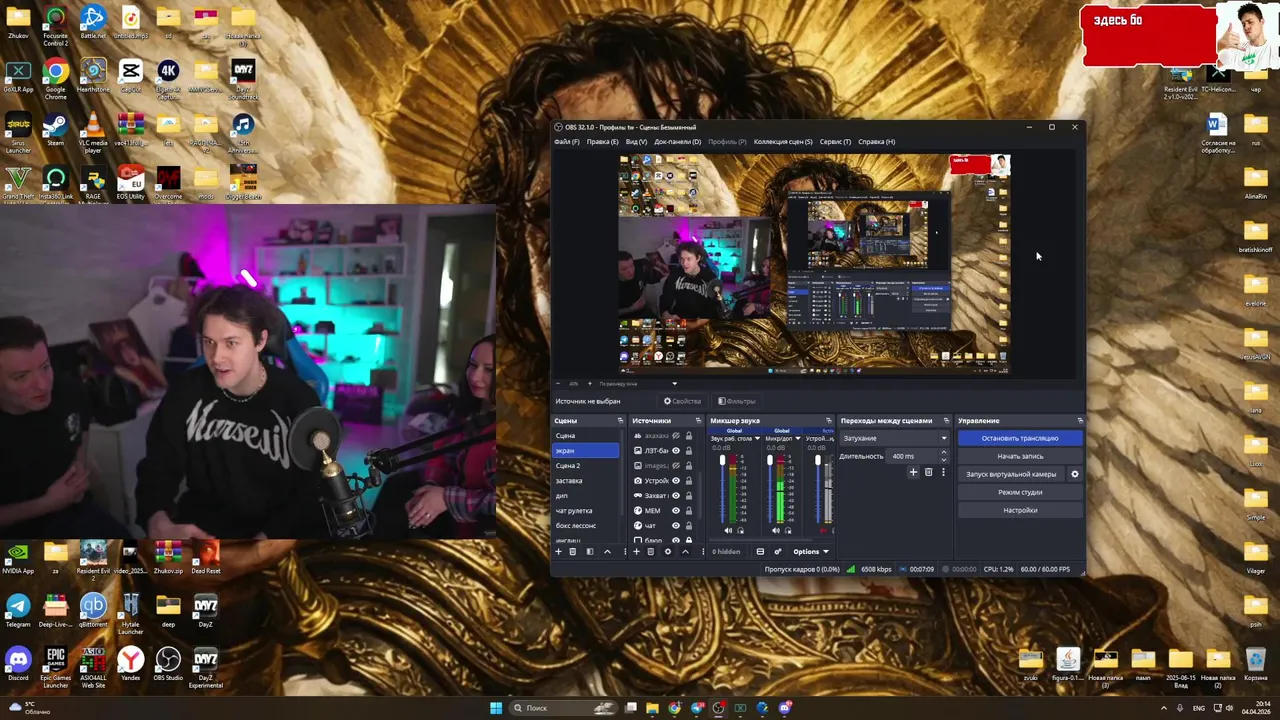Open transition properties three-dot menu
Image resolution: width=1280 pixels, height=720 pixels.
tap(943, 472)
